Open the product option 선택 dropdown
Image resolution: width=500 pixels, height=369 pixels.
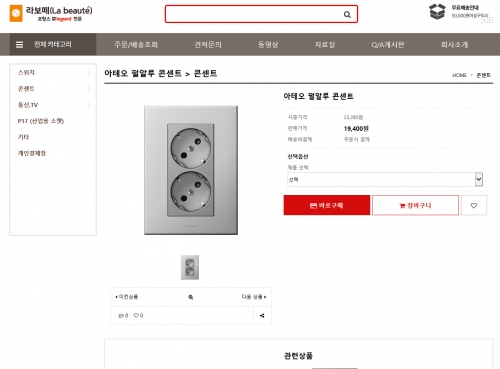tap(385, 179)
